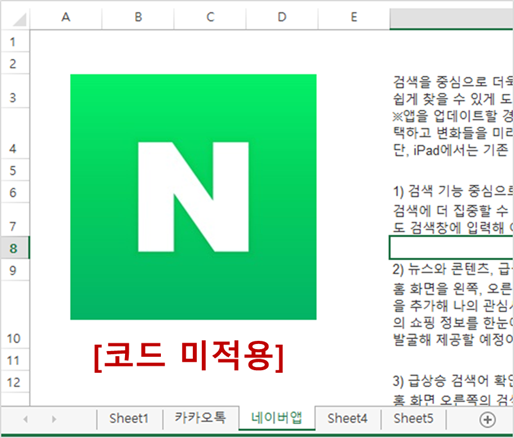The width and height of the screenshot is (514, 438).
Task: Select column C header
Action: click(210, 17)
